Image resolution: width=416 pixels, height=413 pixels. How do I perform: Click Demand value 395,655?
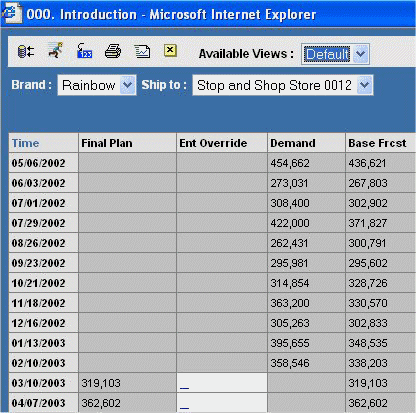290,343
